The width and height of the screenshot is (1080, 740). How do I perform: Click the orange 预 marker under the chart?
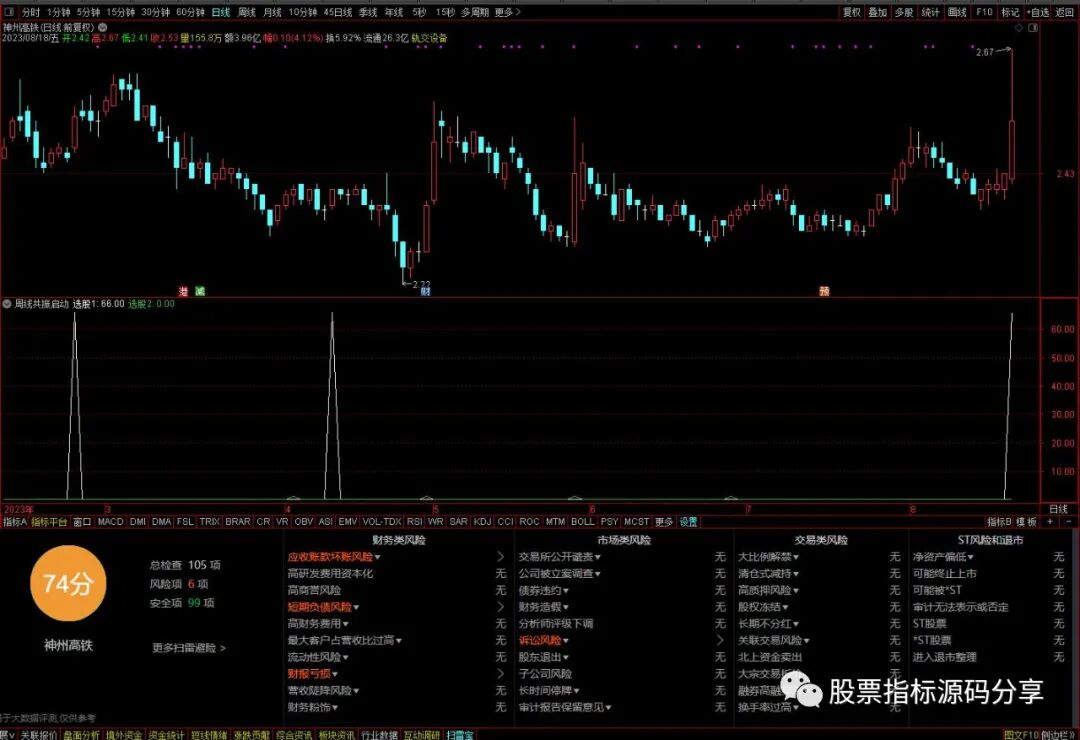click(x=824, y=291)
